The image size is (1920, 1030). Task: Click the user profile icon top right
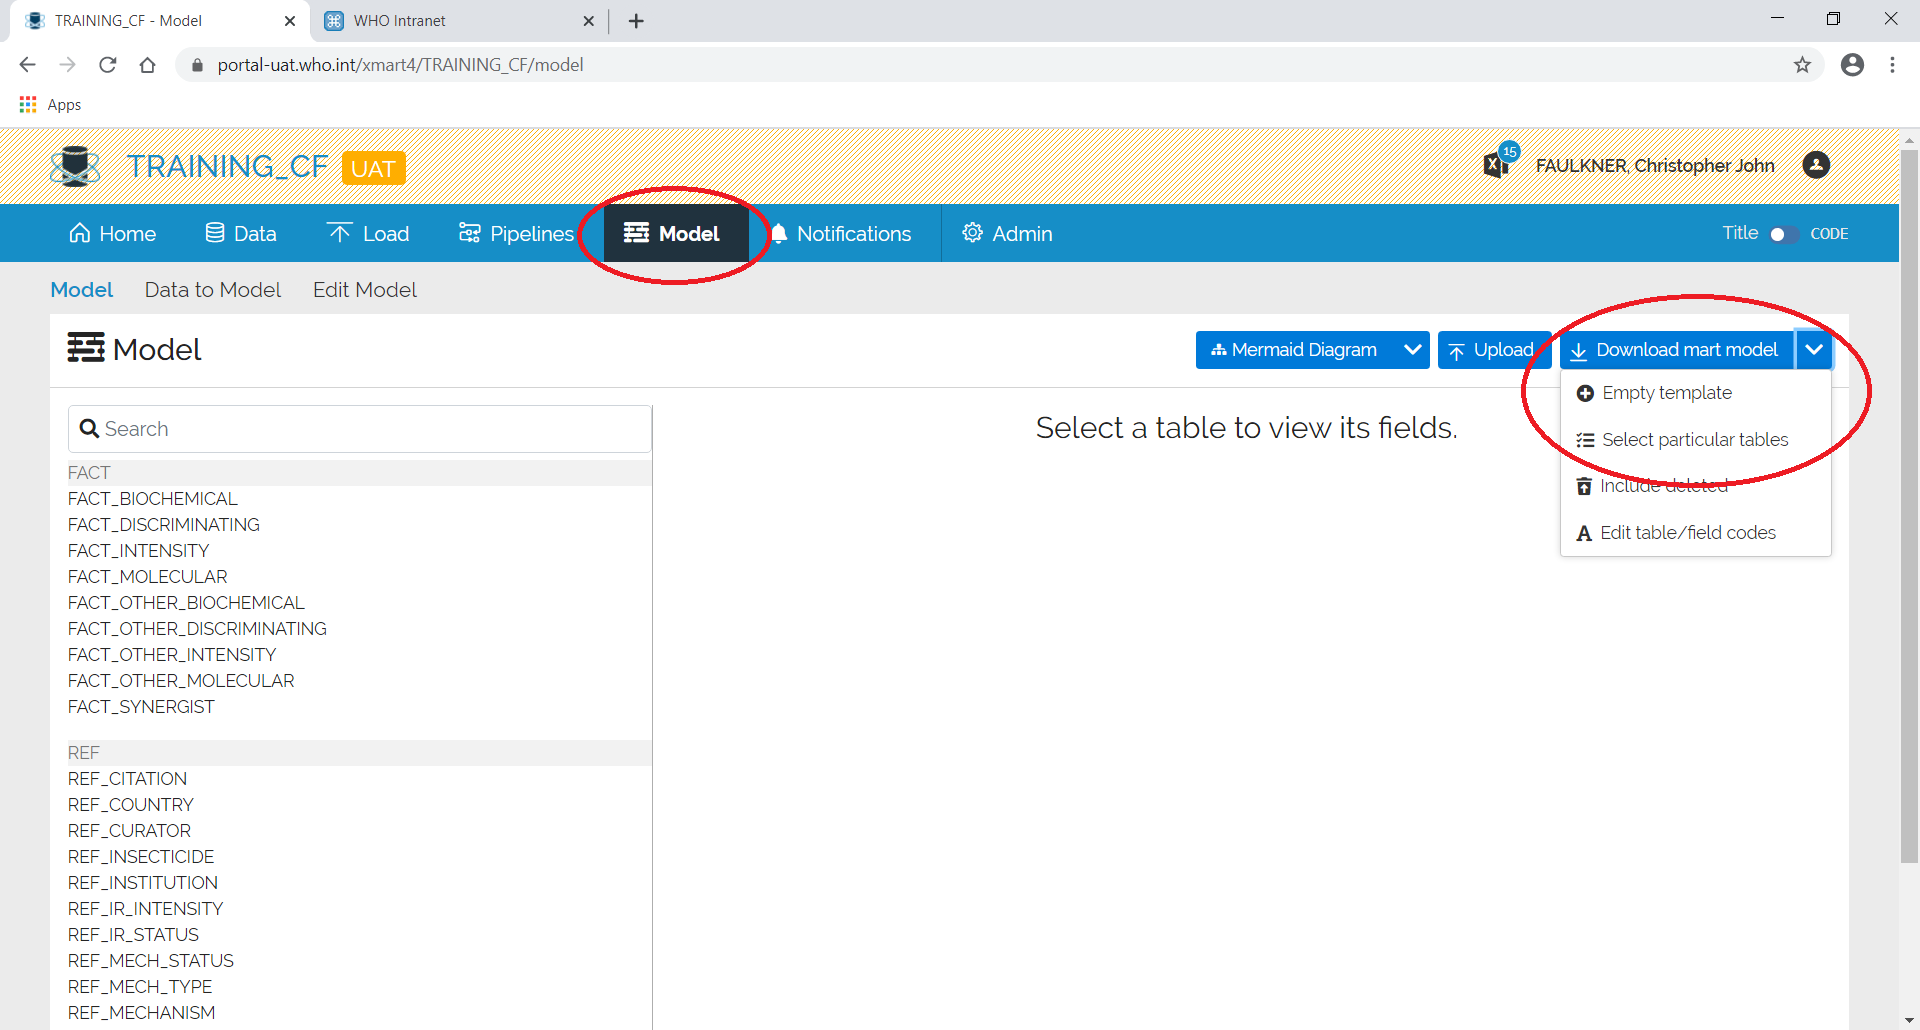[1816, 165]
